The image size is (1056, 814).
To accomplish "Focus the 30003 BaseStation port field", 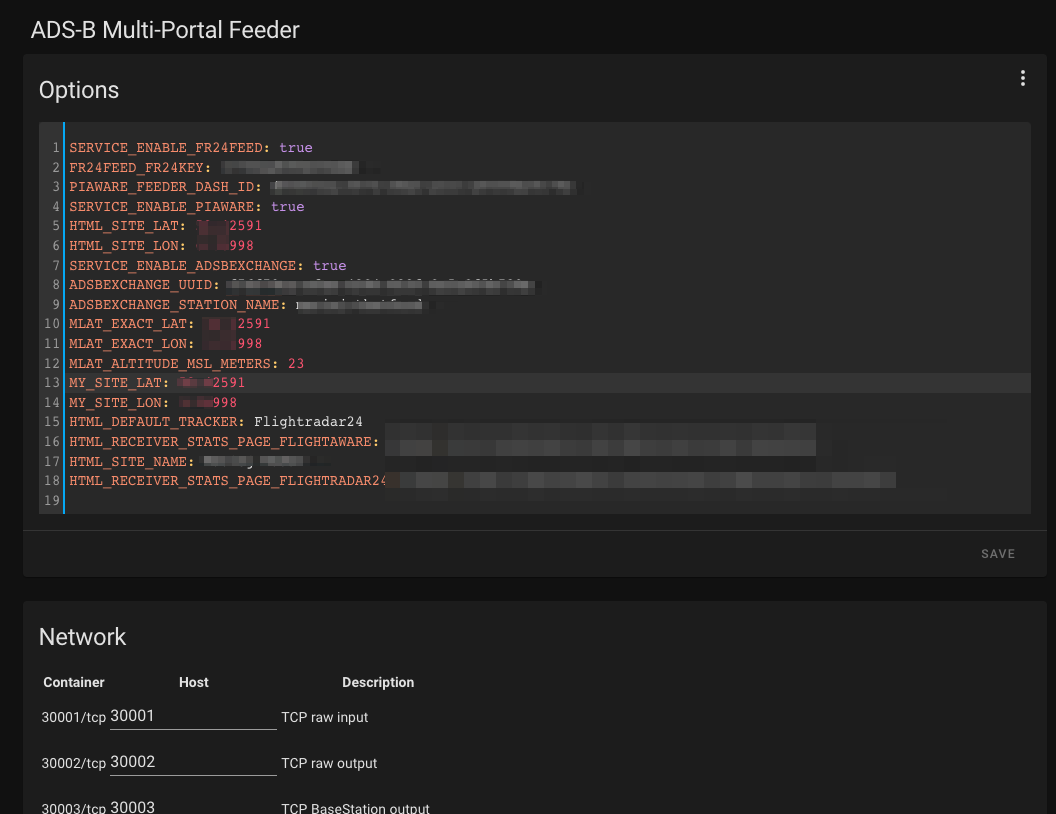I will (x=193, y=806).
